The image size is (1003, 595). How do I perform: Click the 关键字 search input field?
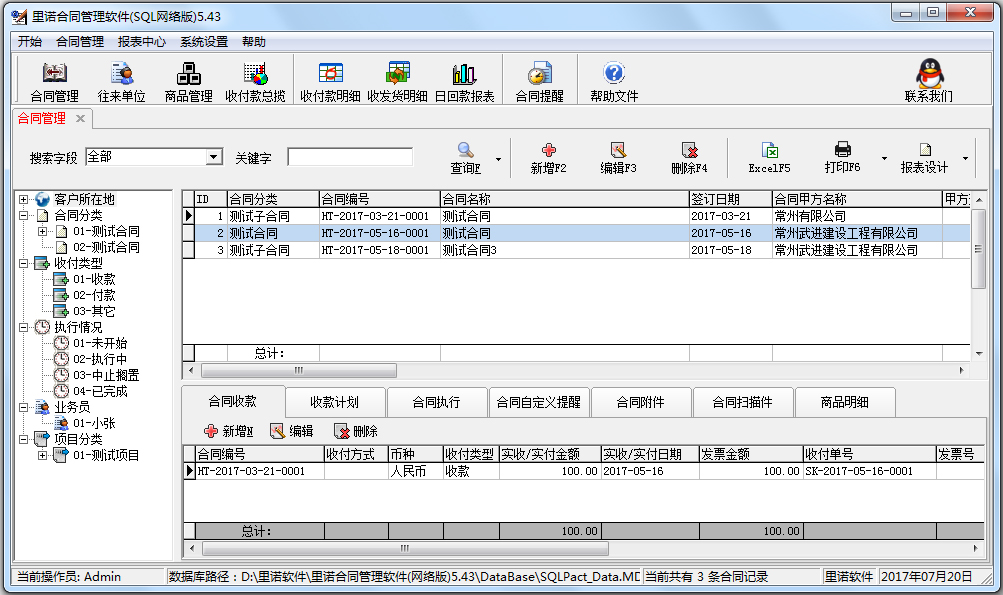[x=350, y=157]
